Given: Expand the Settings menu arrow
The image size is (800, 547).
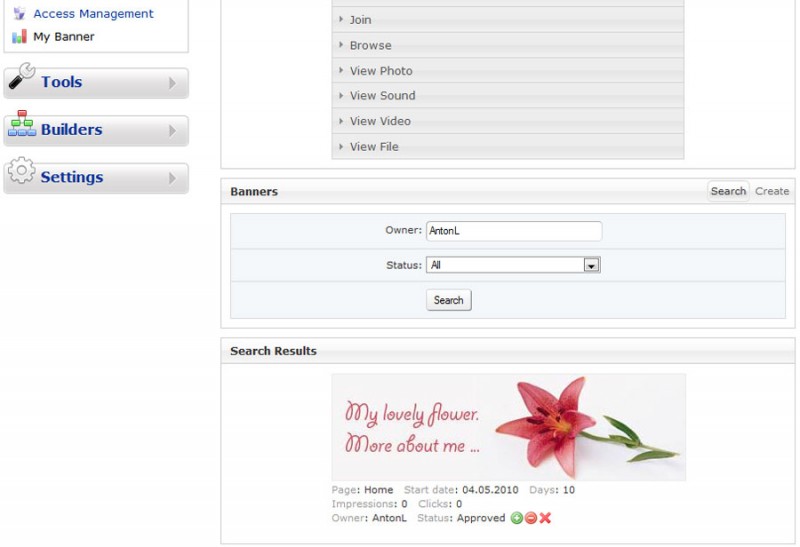Looking at the screenshot, I should [x=172, y=178].
